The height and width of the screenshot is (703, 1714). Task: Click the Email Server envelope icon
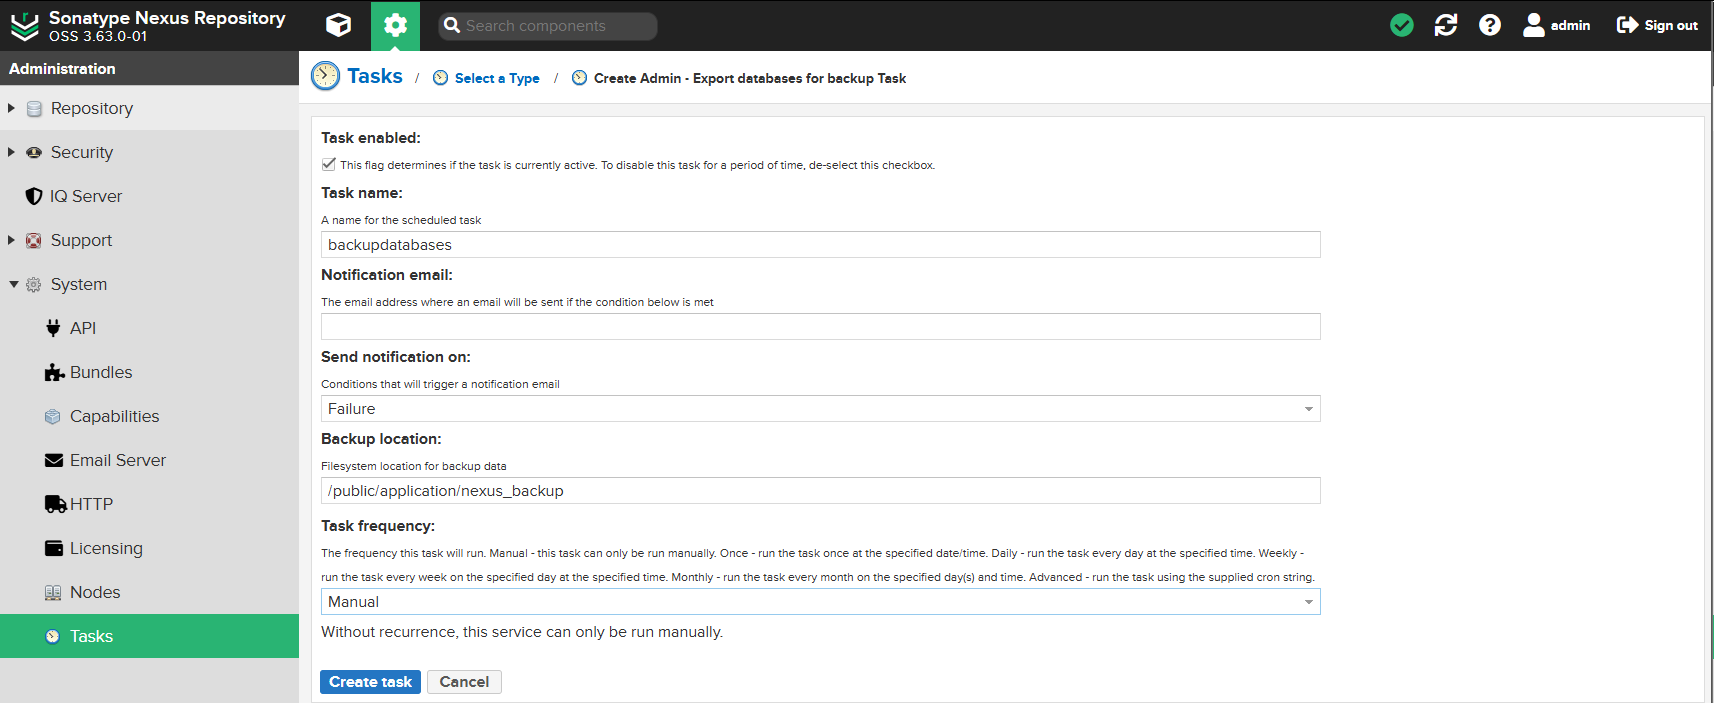[54, 460]
